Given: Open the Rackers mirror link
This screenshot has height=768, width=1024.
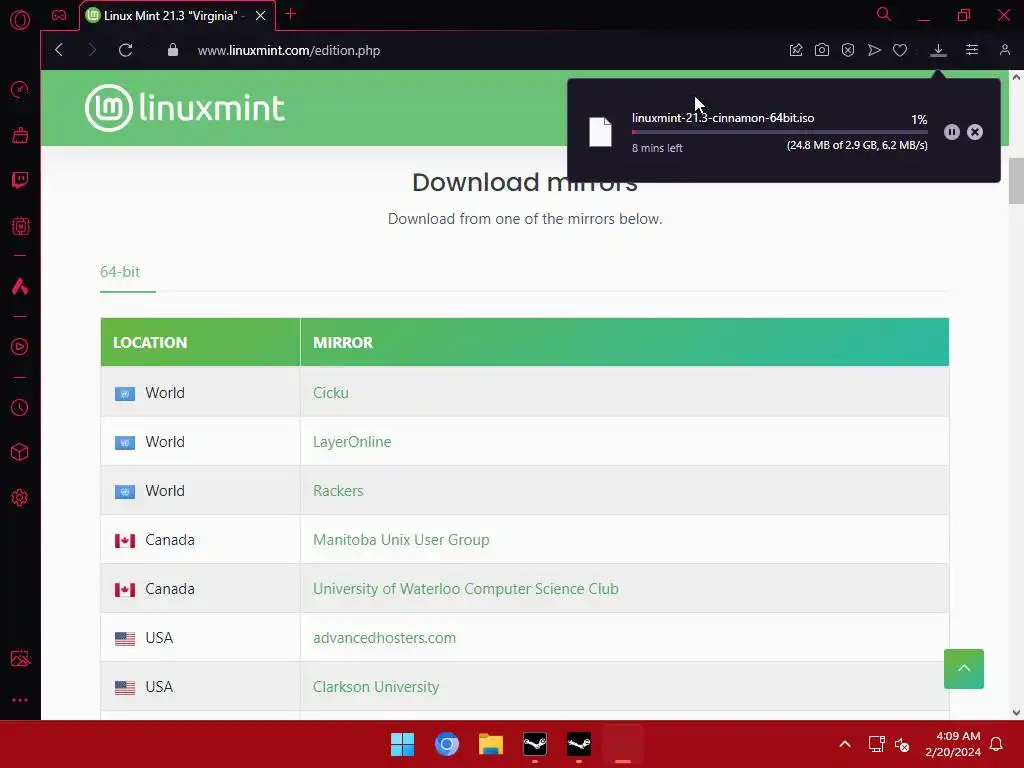Looking at the screenshot, I should tap(338, 490).
